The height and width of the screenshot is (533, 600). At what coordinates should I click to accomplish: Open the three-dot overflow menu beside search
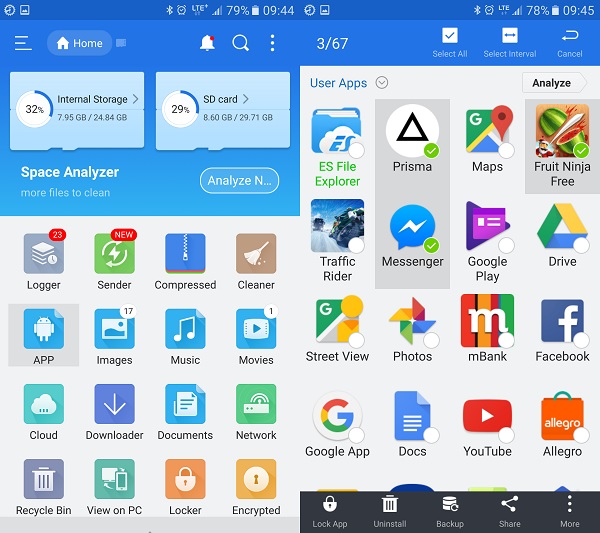(272, 43)
